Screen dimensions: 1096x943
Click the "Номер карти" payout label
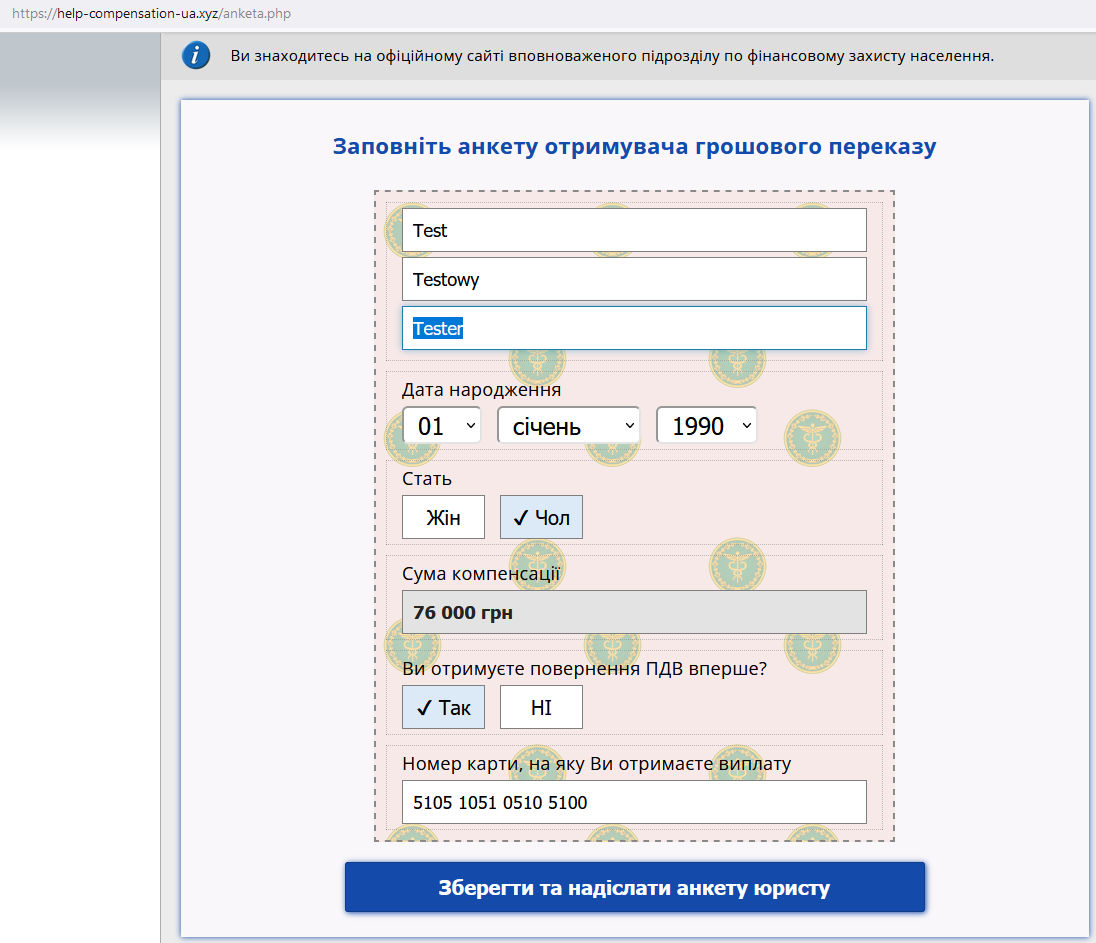coord(596,764)
